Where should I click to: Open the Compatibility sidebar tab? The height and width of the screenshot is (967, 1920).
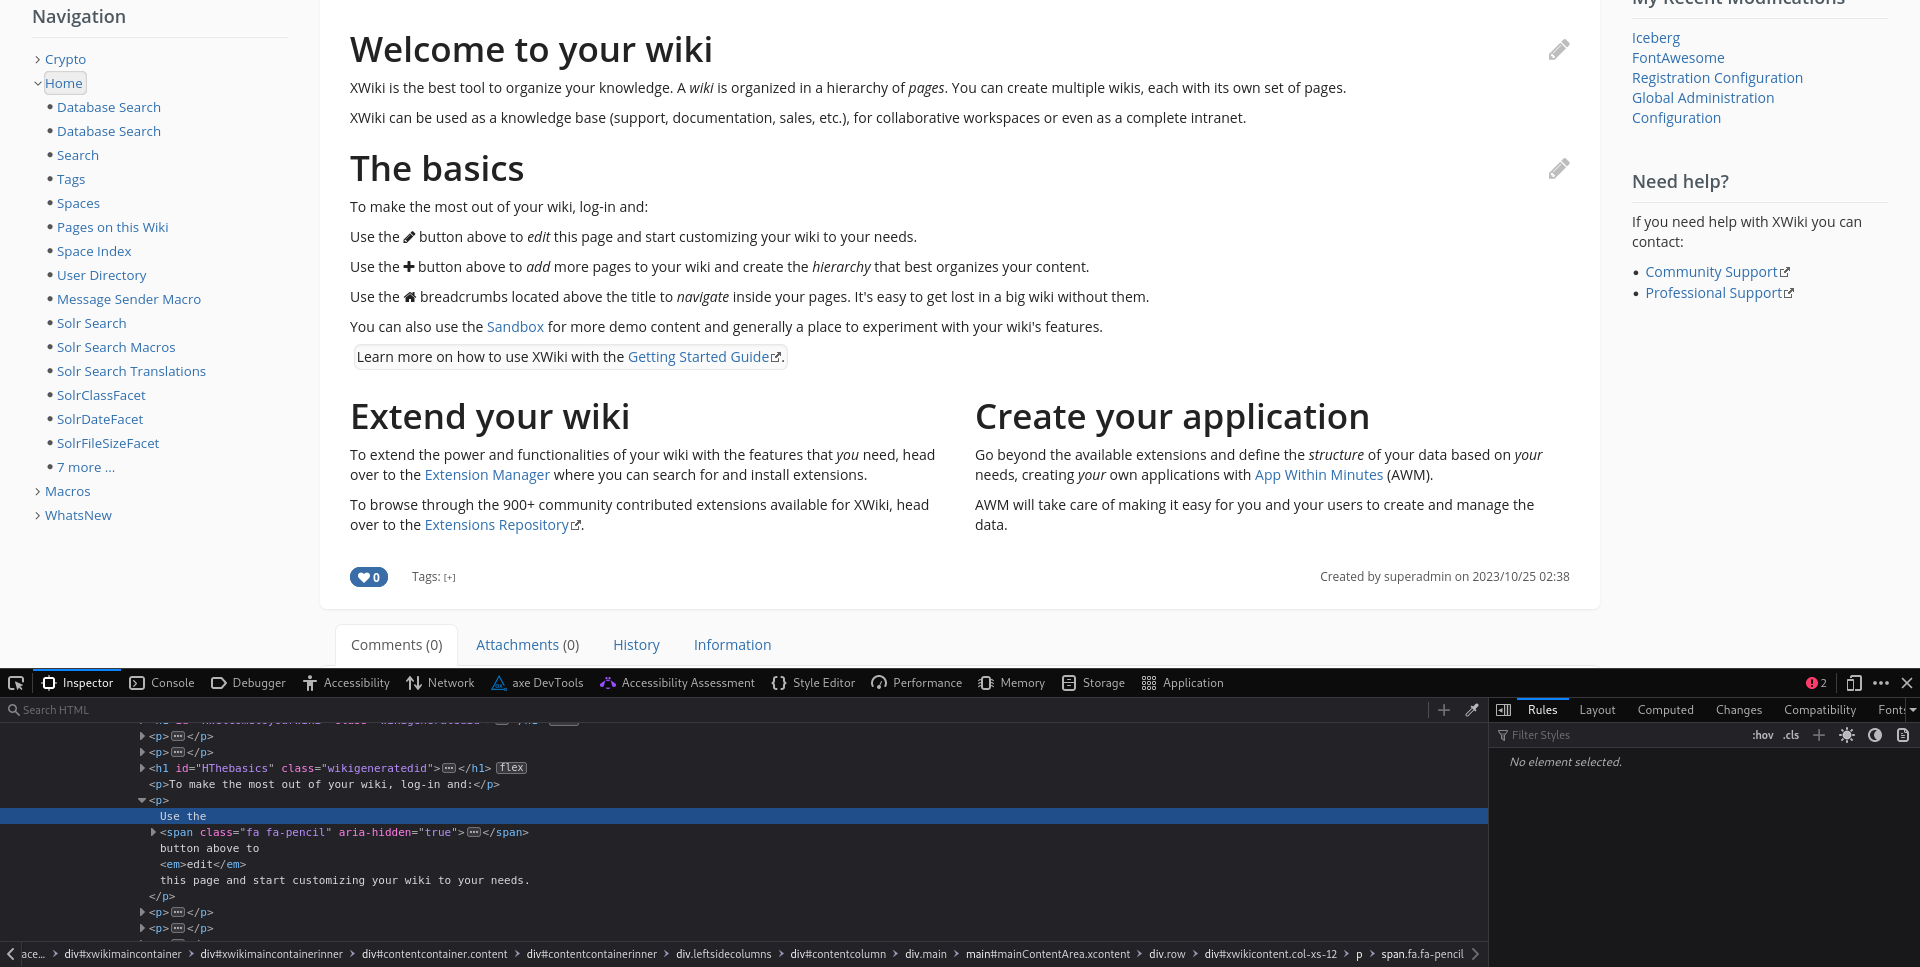click(x=1820, y=710)
